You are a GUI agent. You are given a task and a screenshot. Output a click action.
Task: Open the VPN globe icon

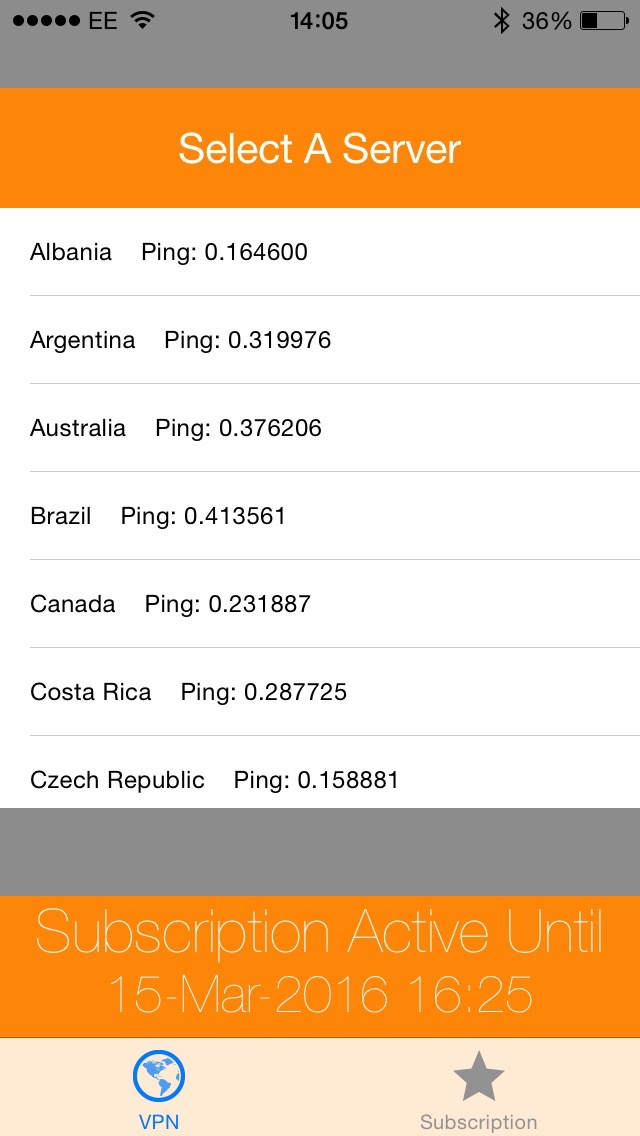tap(159, 1076)
